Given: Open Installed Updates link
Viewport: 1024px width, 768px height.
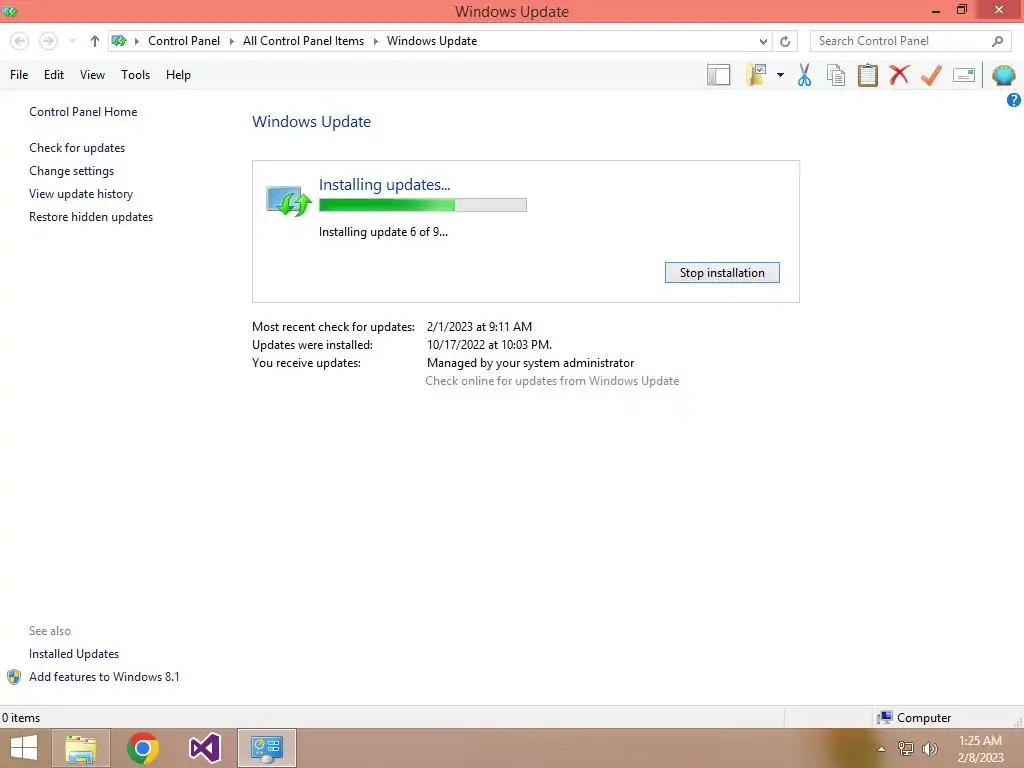Looking at the screenshot, I should click(x=74, y=654).
